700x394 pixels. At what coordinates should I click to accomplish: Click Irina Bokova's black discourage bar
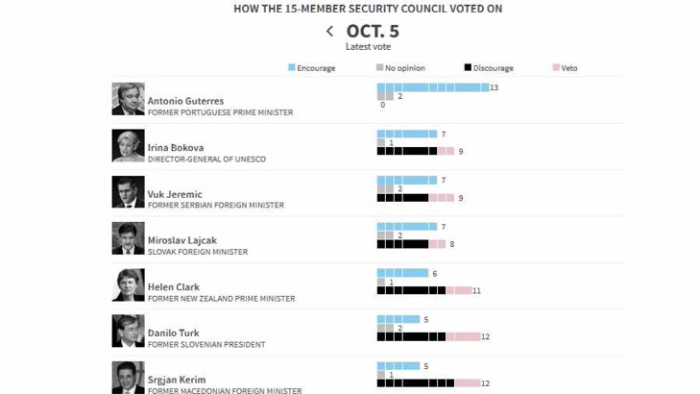tap(407, 151)
